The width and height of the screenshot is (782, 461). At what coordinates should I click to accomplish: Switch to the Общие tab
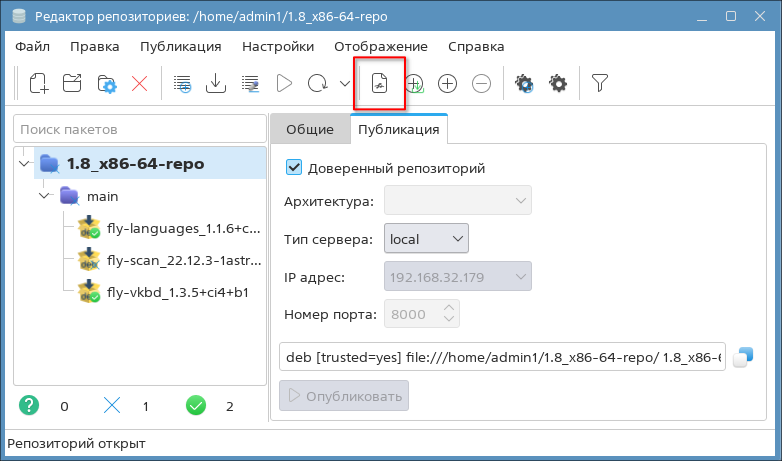(x=309, y=129)
